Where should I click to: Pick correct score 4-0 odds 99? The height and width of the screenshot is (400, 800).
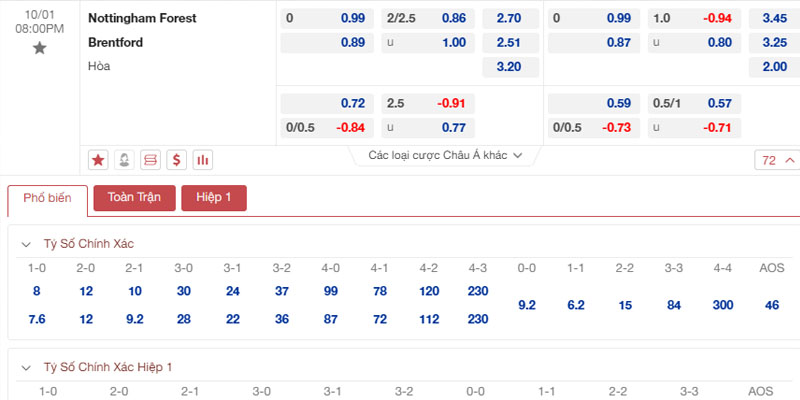tap(331, 291)
